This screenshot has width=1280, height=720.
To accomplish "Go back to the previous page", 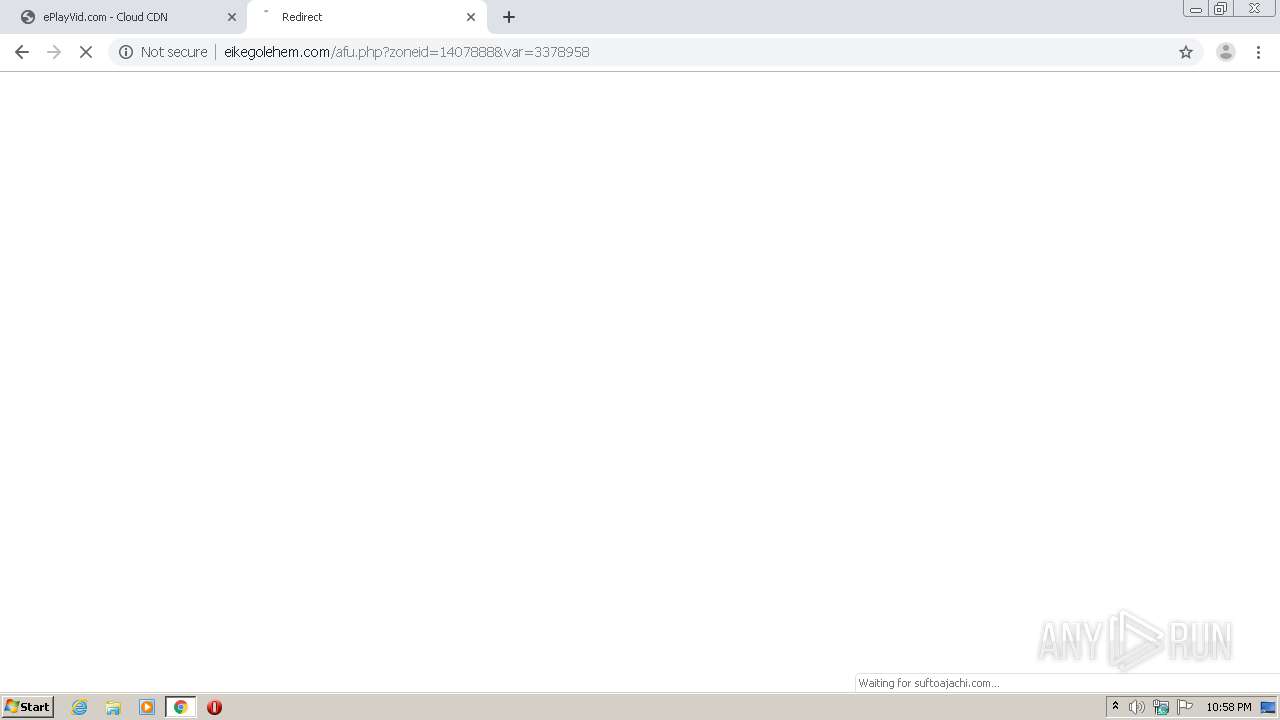I will tap(22, 52).
